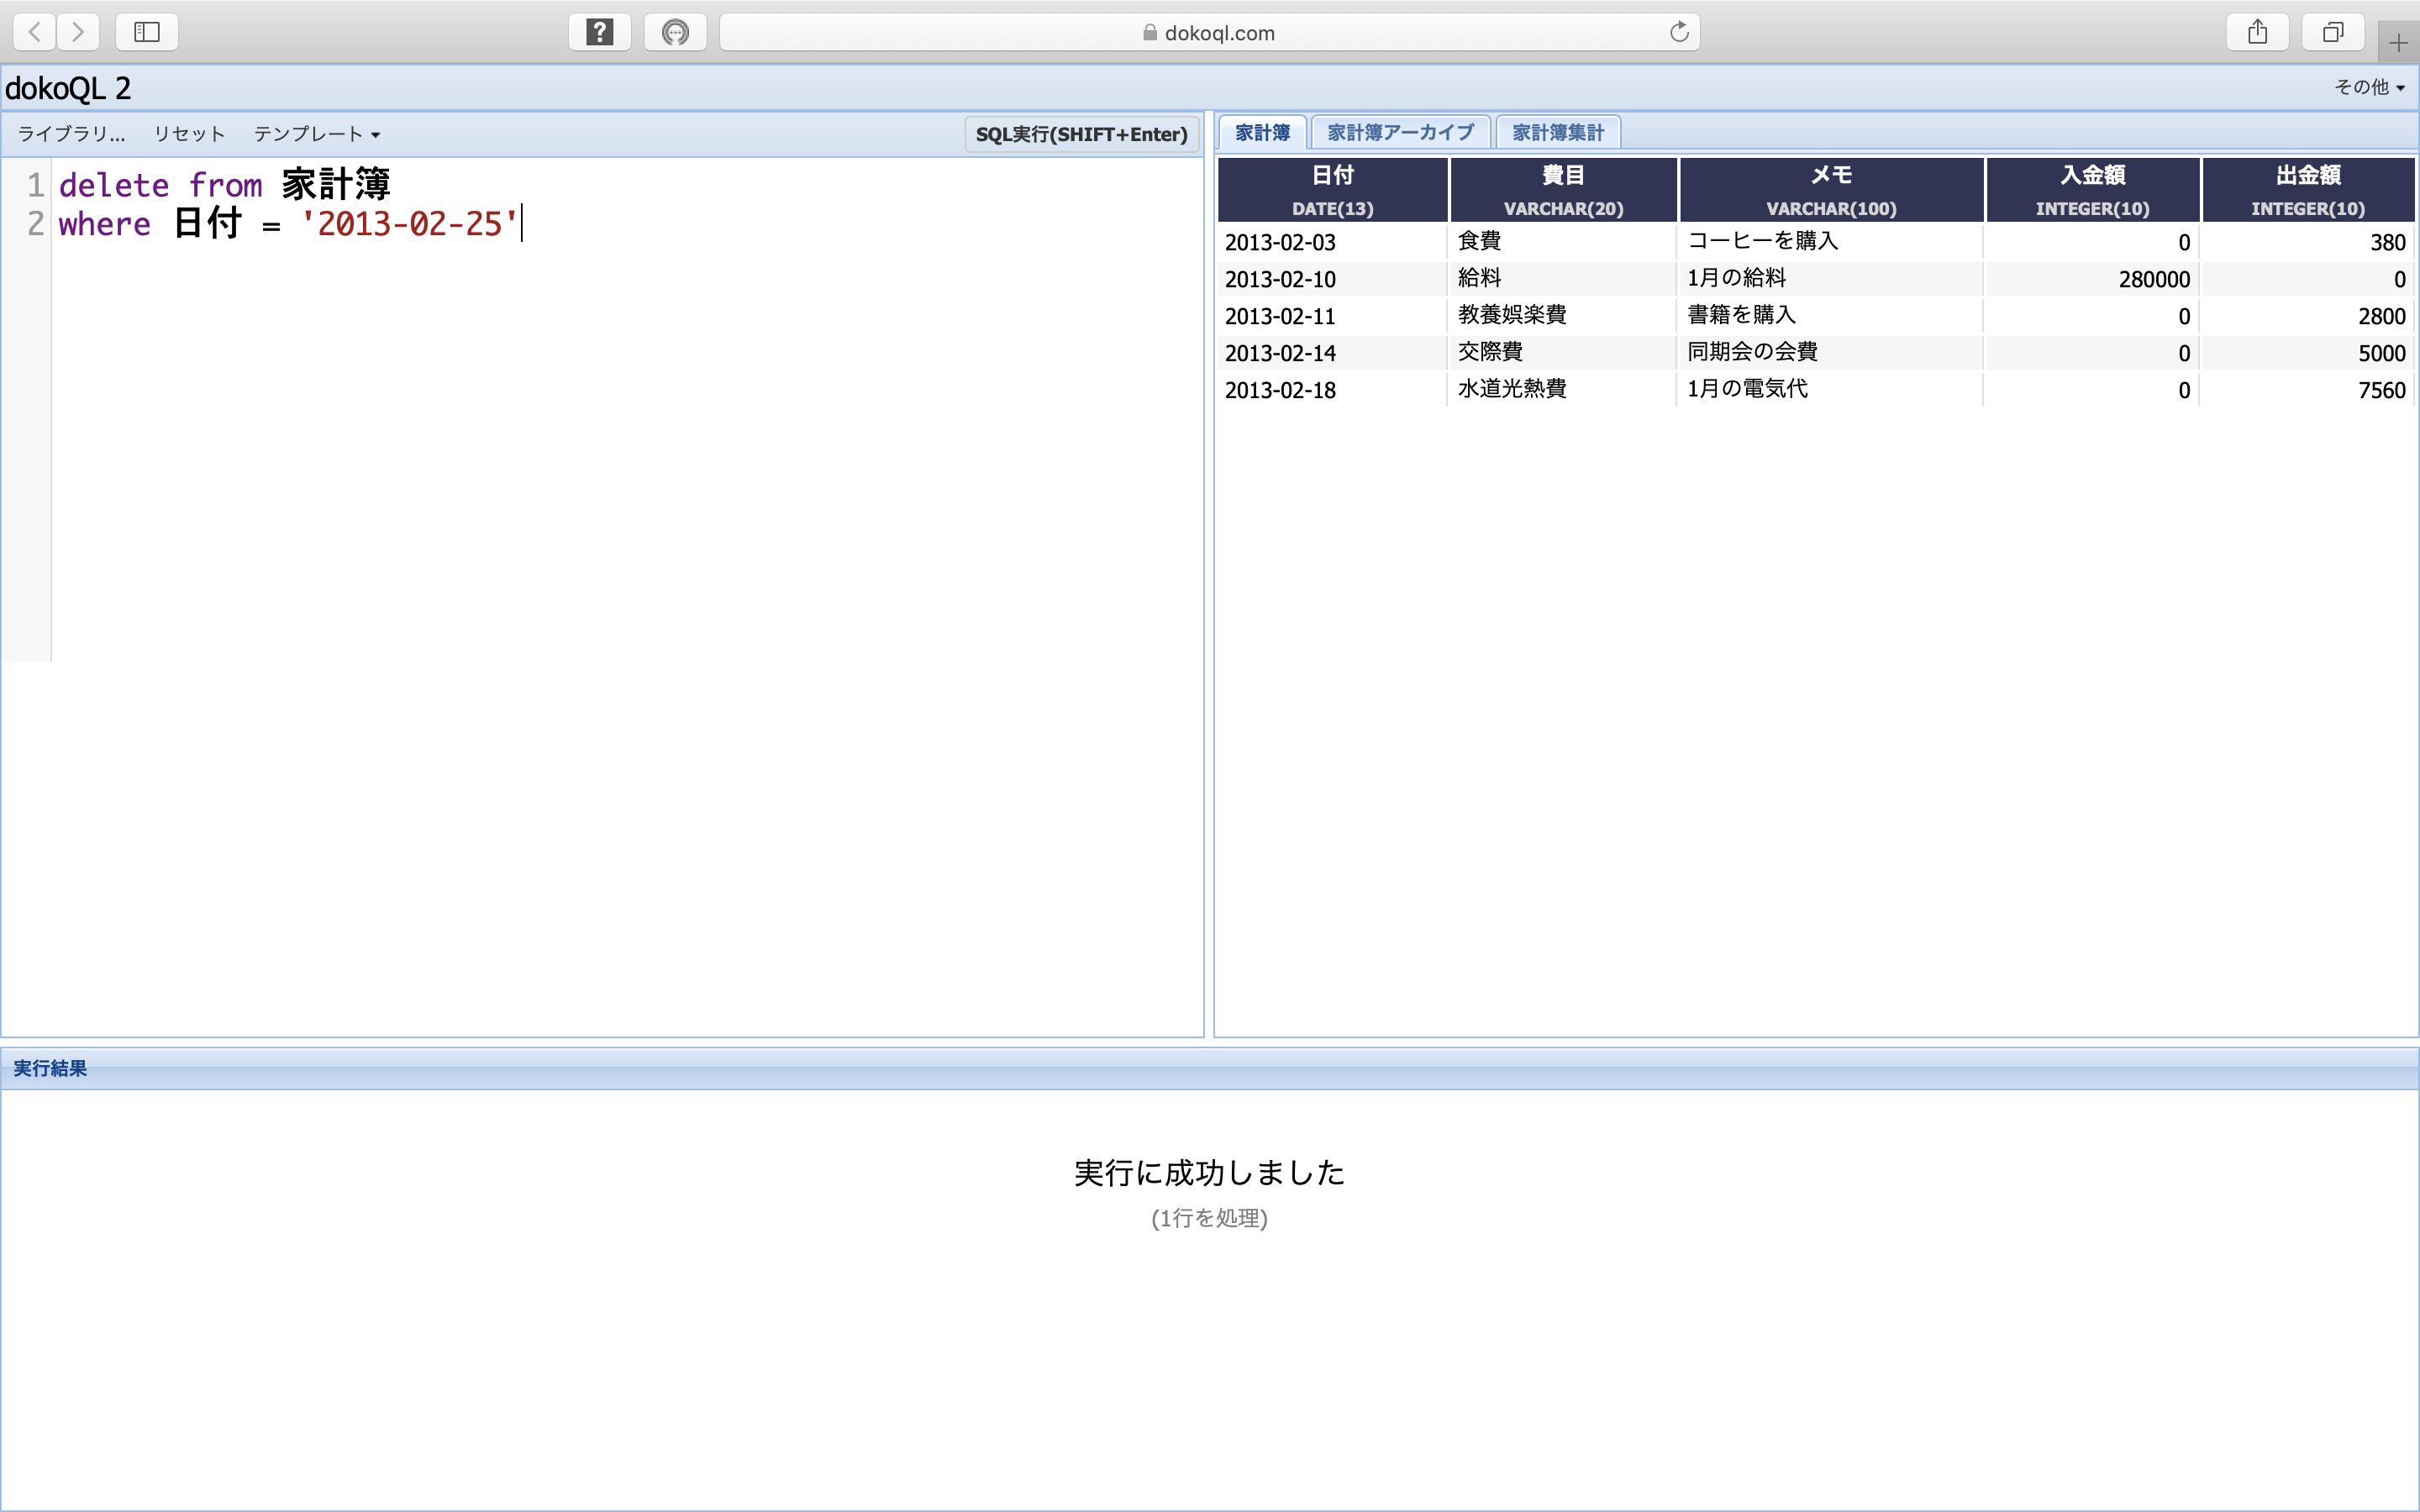Screen dimensions: 2420x1512
Task: Toggle the Safari sidebar icon
Action: 147,32
